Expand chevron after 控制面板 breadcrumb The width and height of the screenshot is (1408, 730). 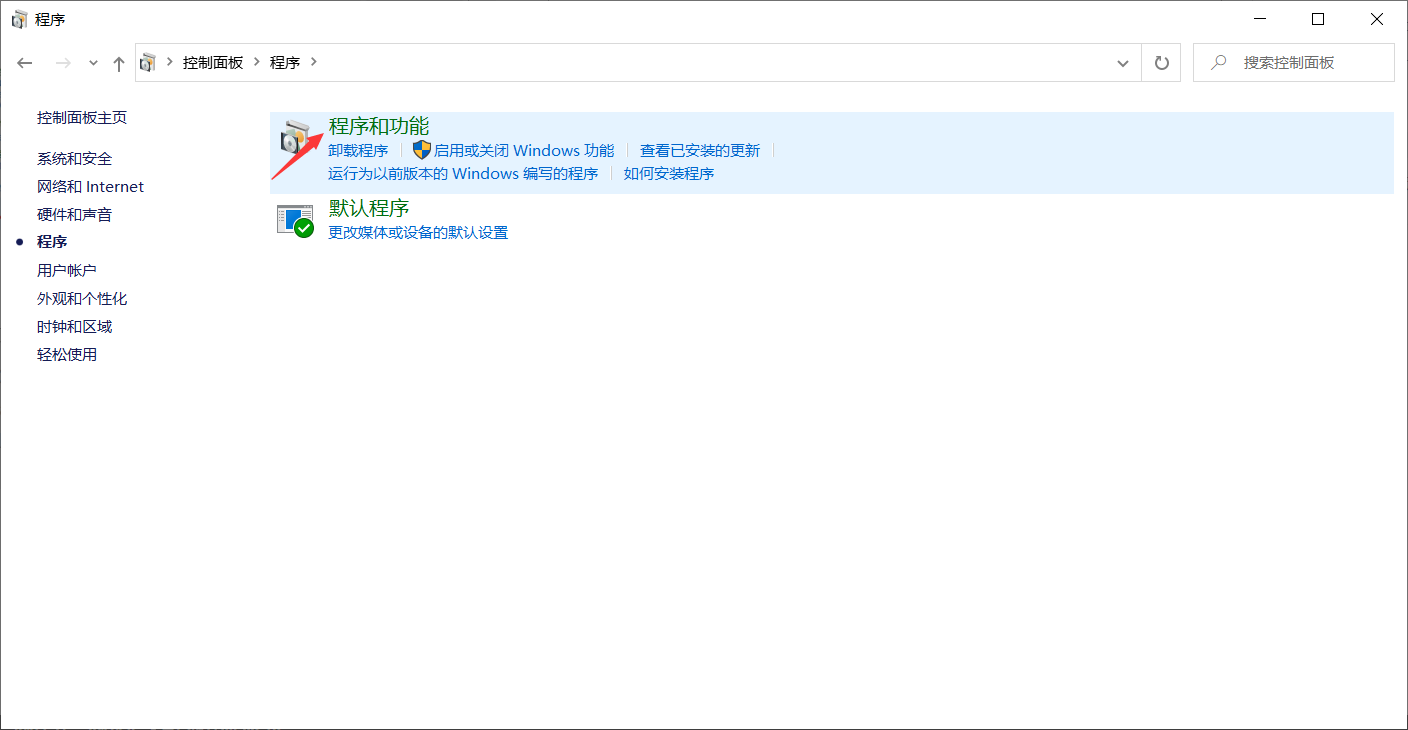(256, 62)
